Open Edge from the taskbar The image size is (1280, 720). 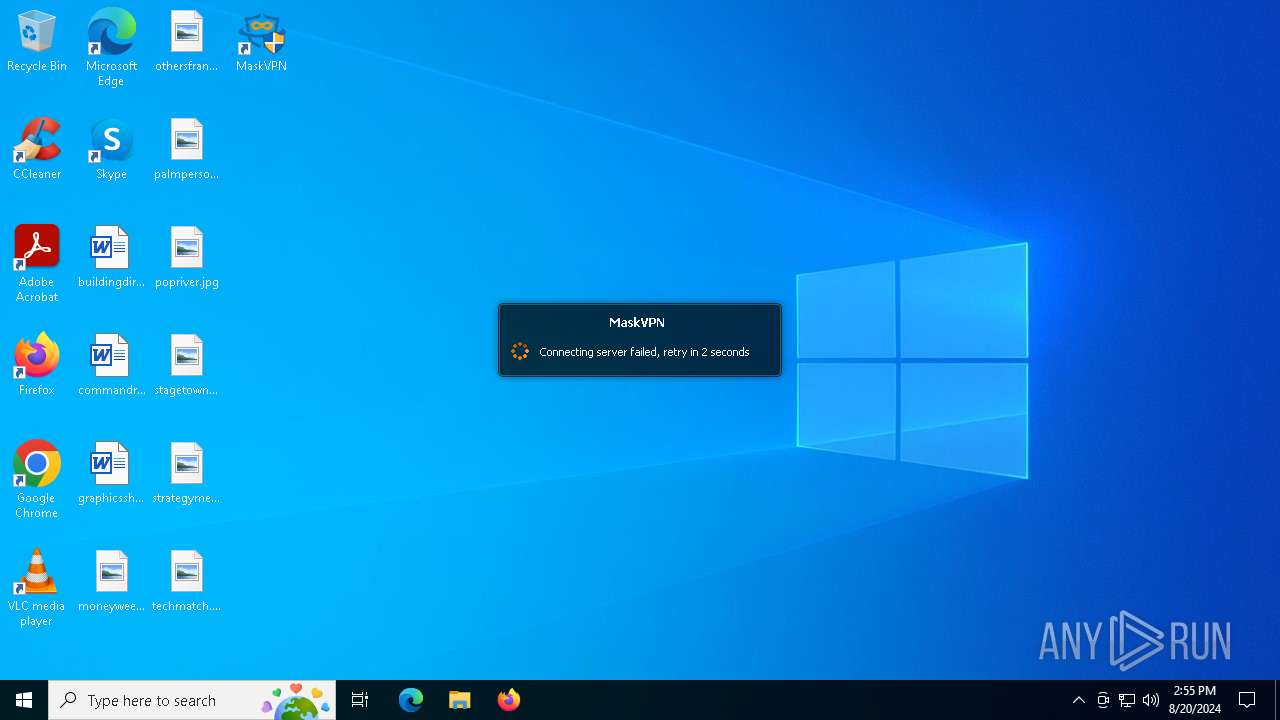[x=411, y=700]
